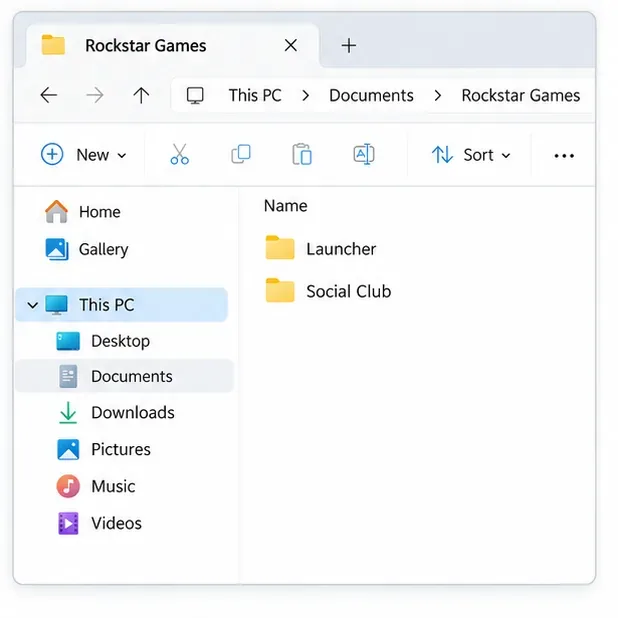Go up one folder level
The width and height of the screenshot is (618, 618).
[141, 95]
